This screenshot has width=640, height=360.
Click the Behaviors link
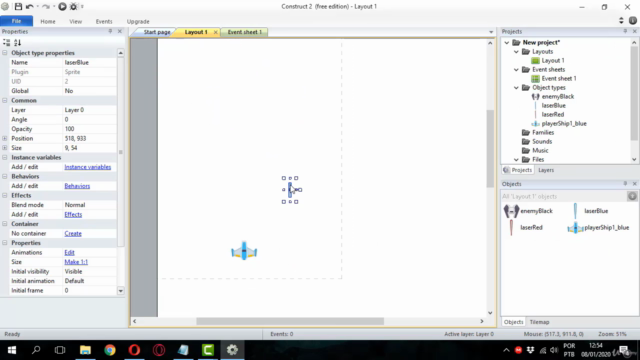(77, 186)
